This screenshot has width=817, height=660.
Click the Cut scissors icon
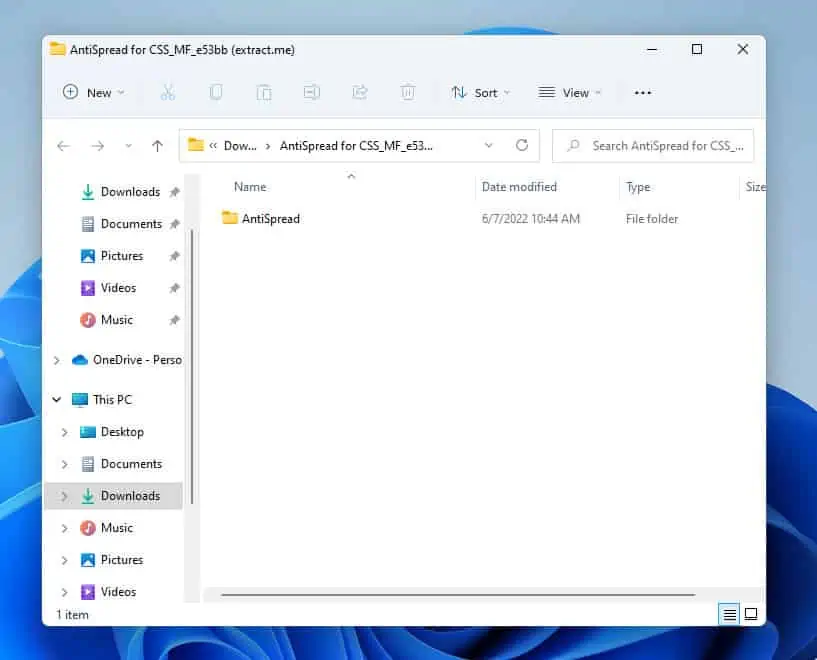pos(168,93)
